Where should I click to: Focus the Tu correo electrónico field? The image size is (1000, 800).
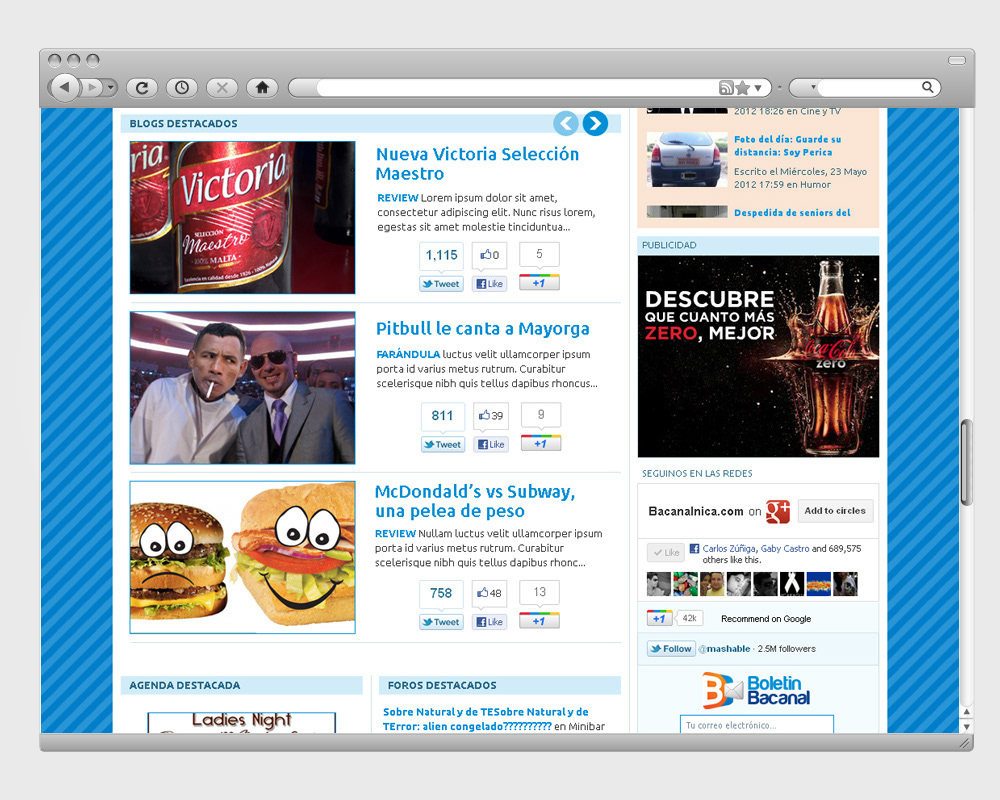tap(757, 724)
